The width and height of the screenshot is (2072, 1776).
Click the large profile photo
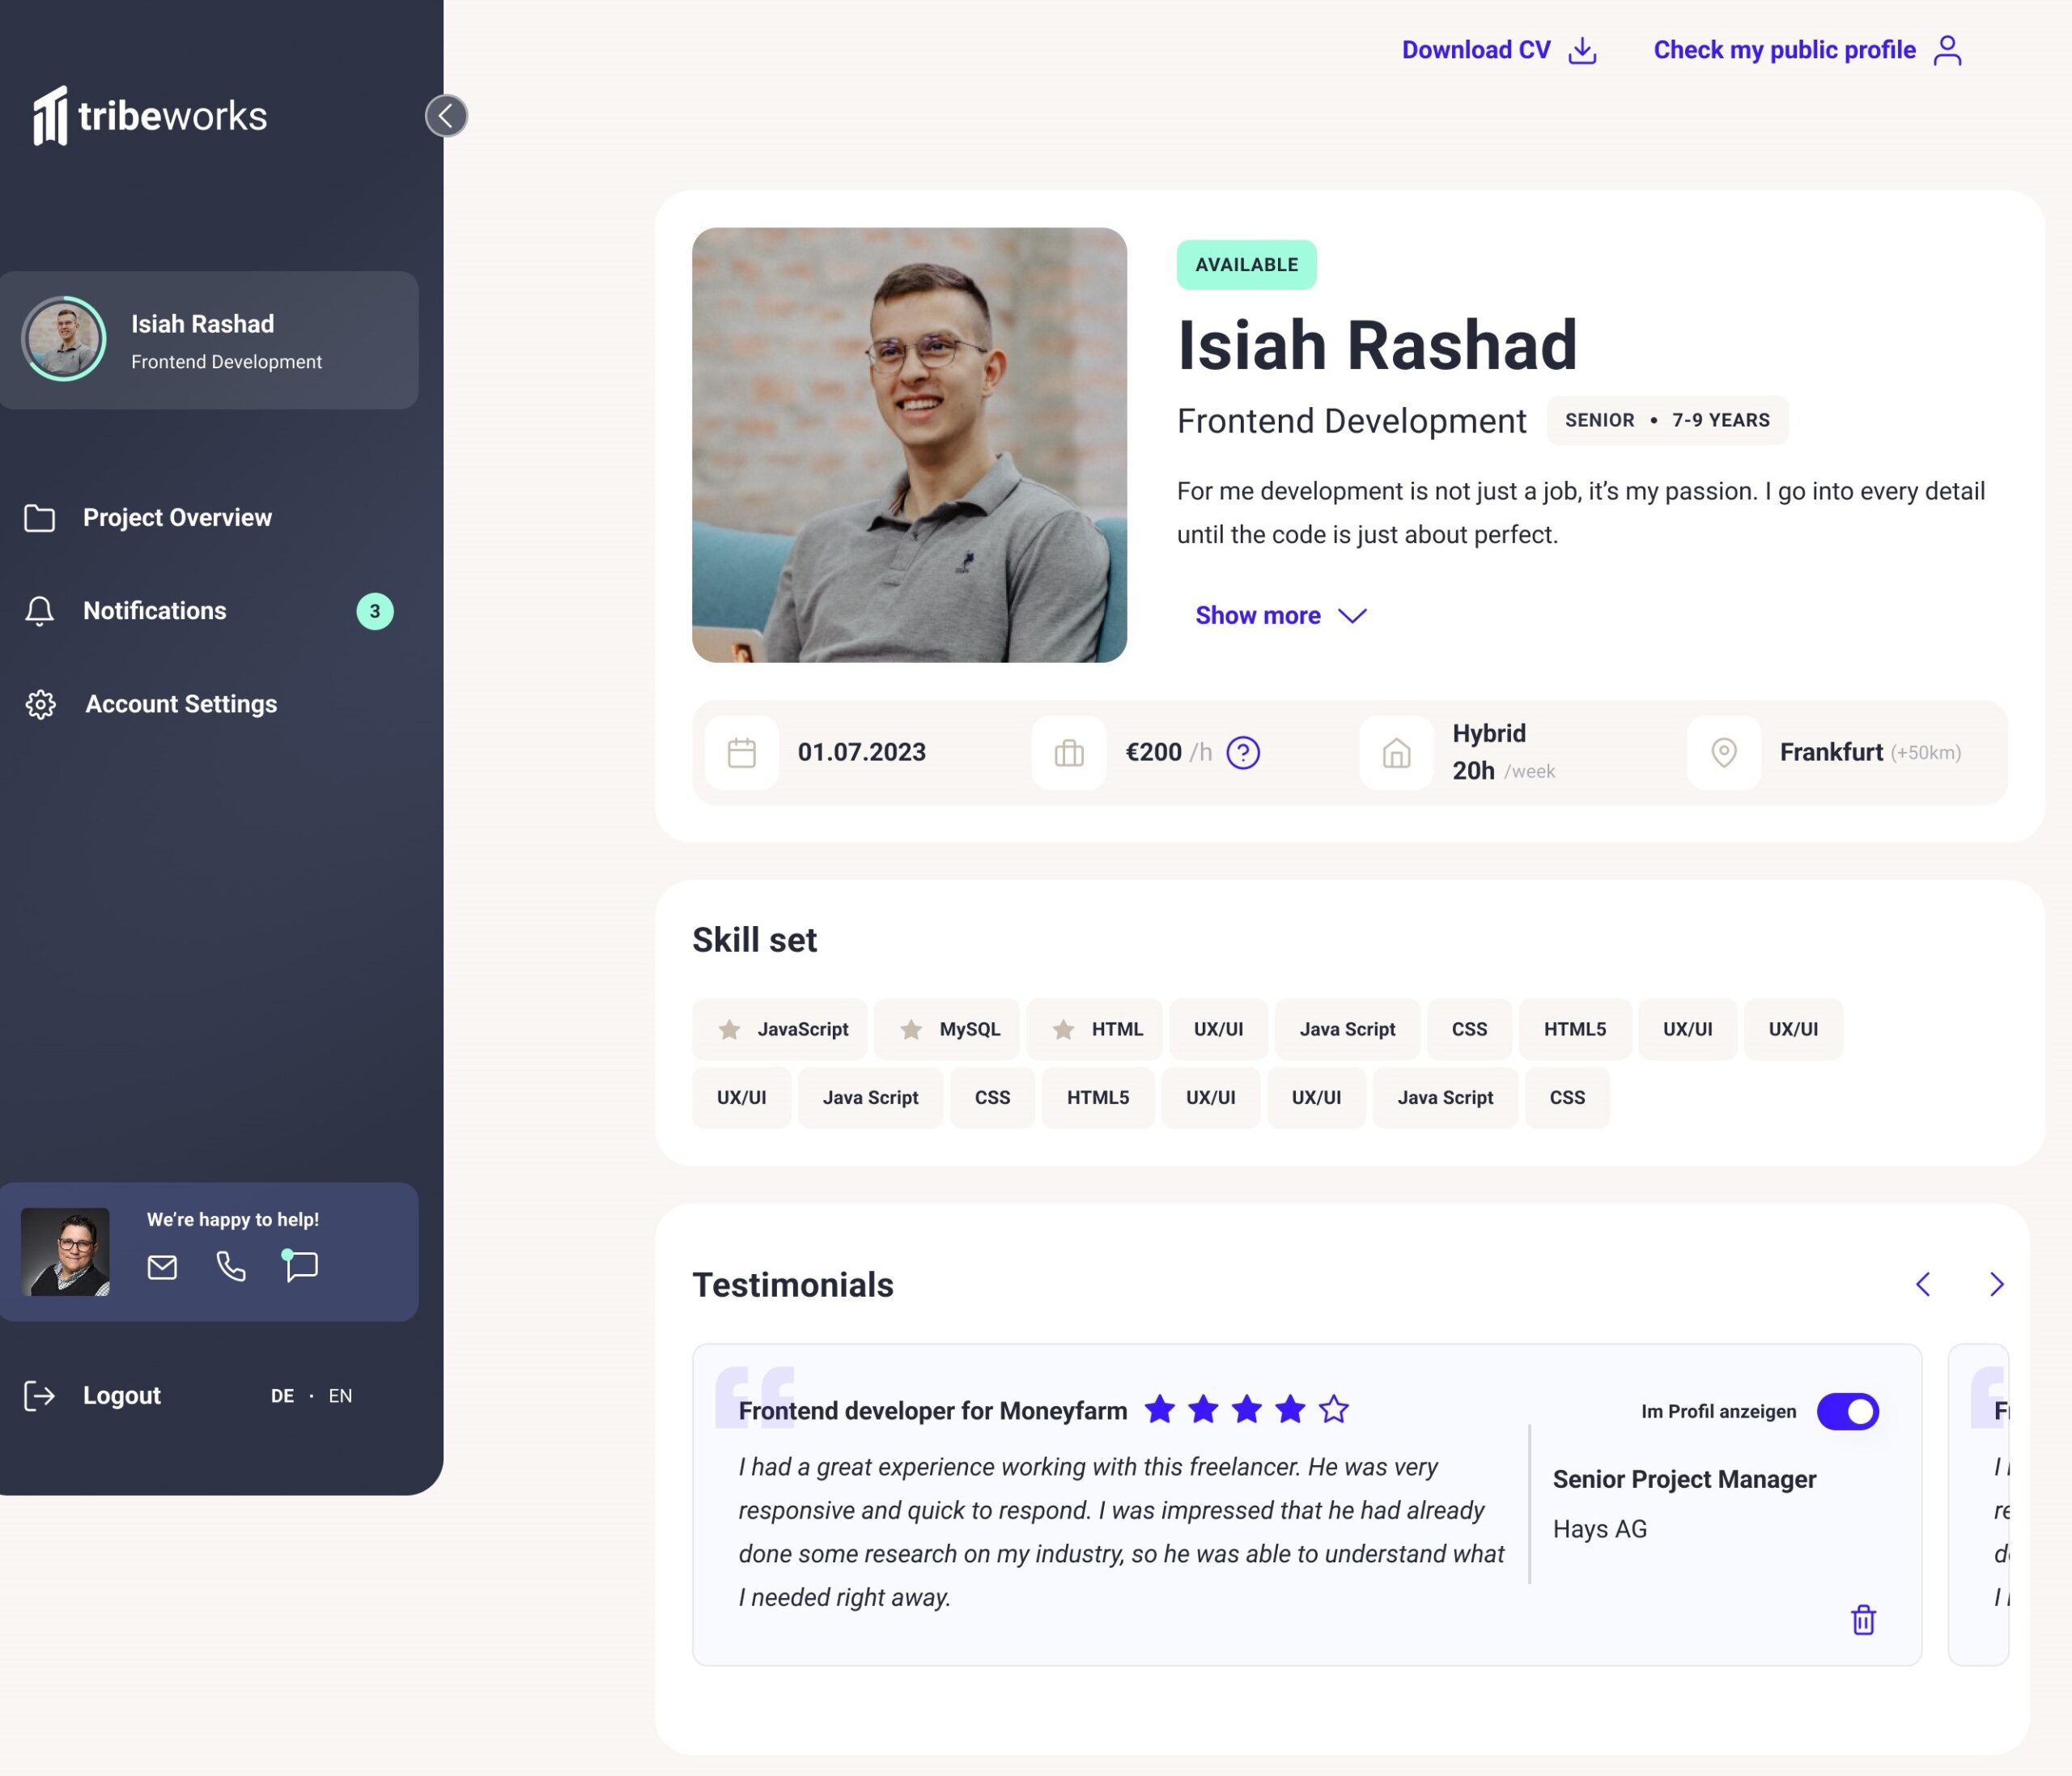click(909, 445)
